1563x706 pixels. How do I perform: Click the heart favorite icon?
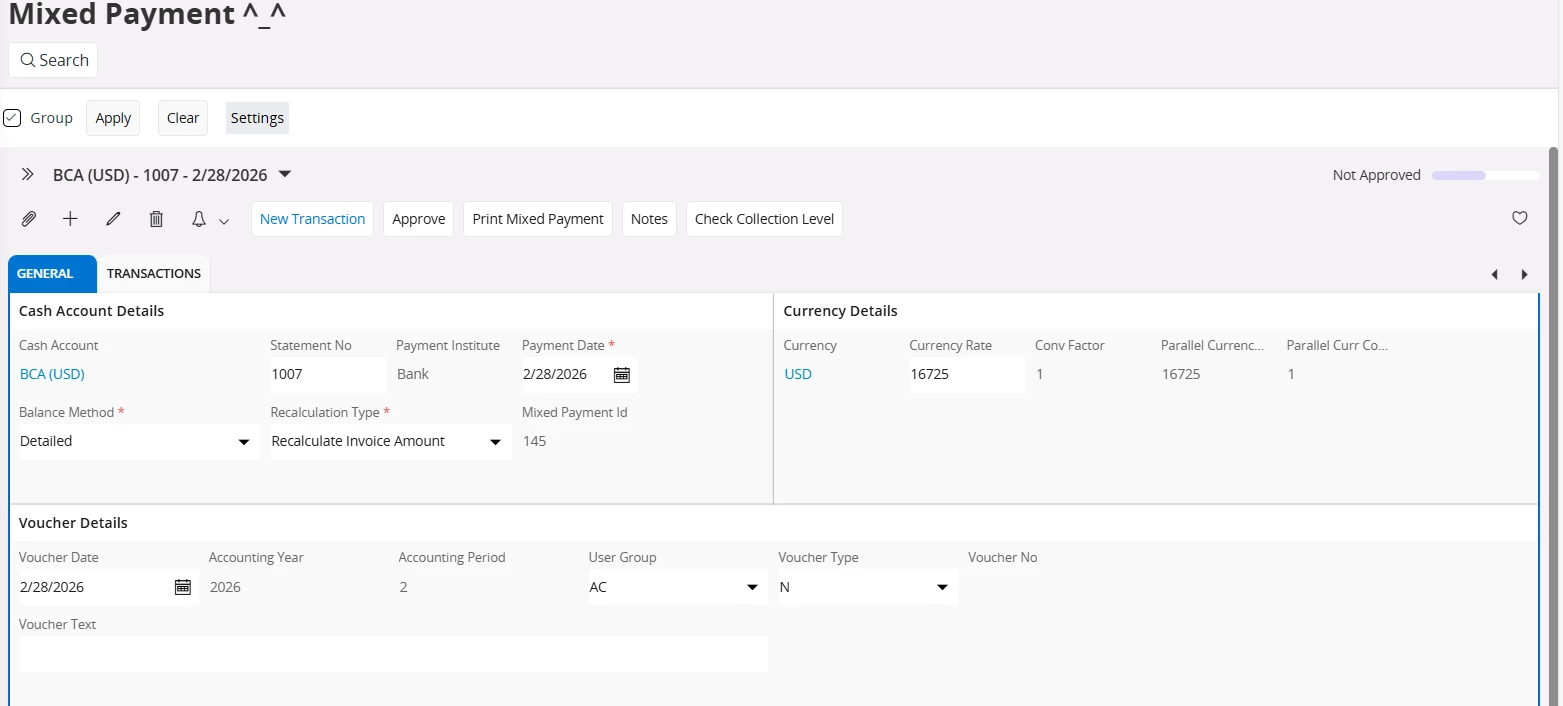[1519, 218]
